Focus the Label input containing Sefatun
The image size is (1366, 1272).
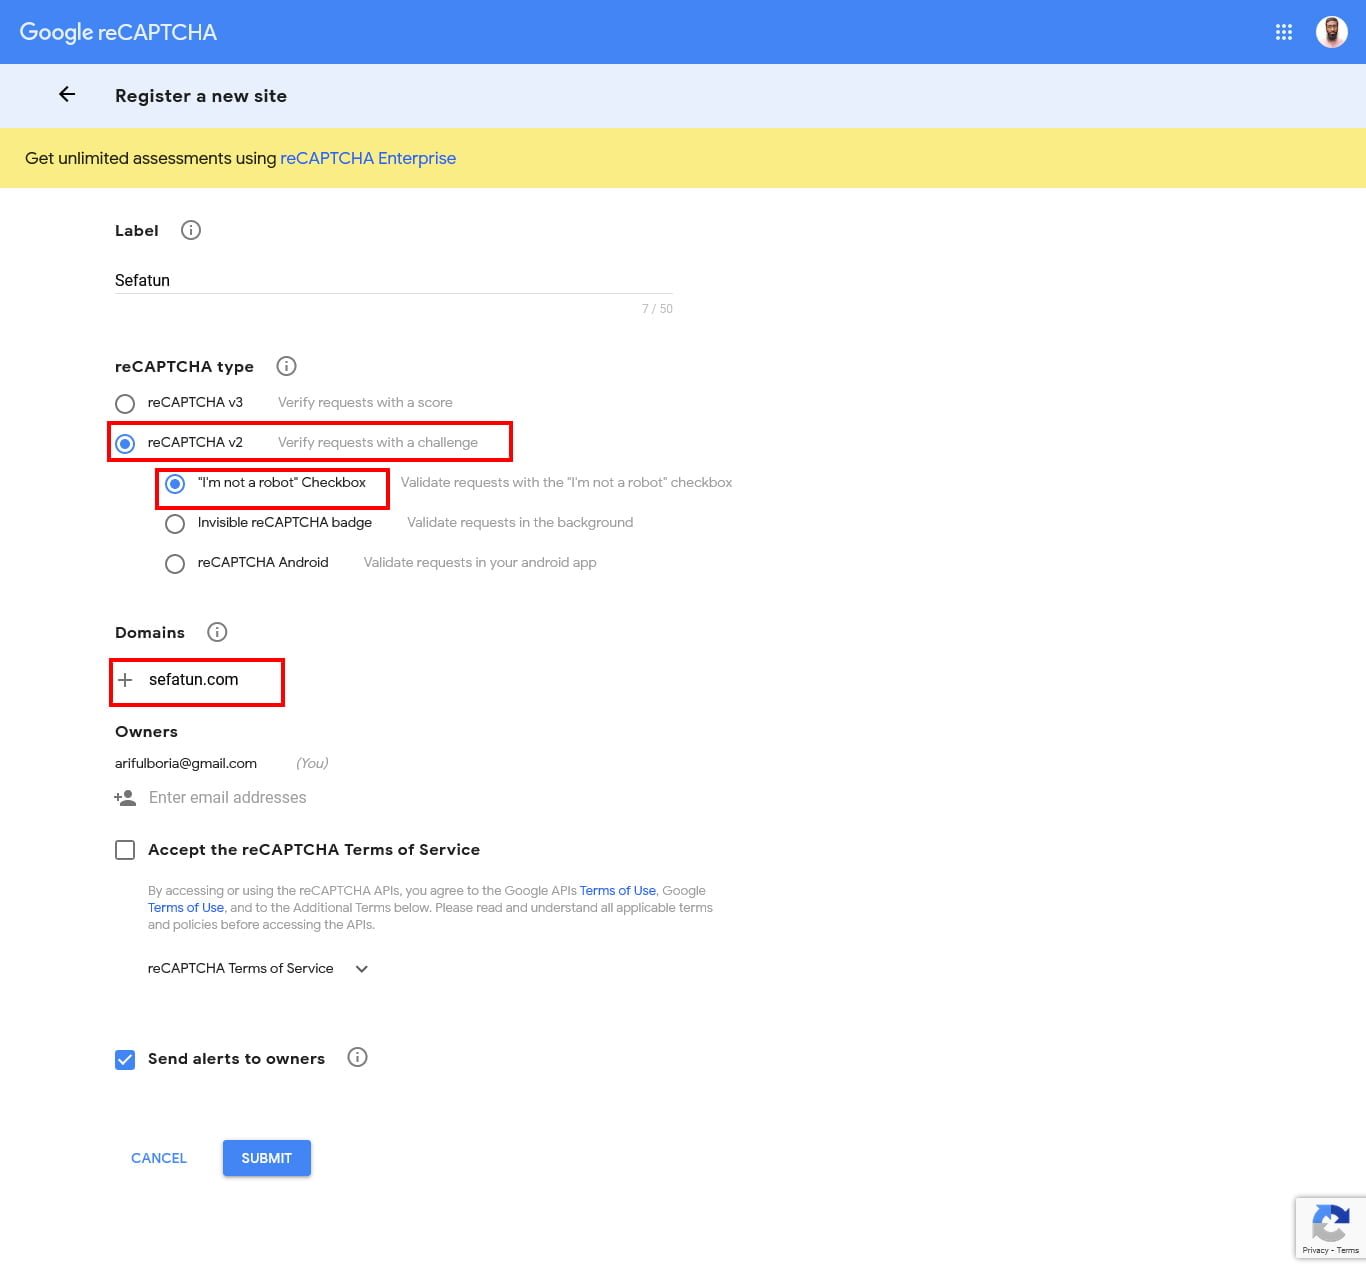click(393, 280)
